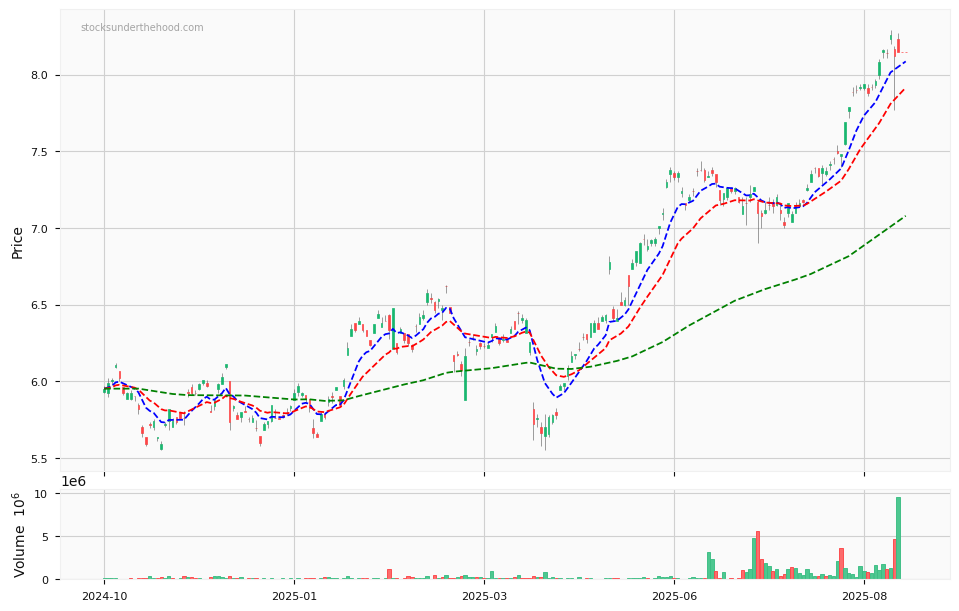Select the 2024-10 date tick label
Screen dimensions: 959x611
104,596
